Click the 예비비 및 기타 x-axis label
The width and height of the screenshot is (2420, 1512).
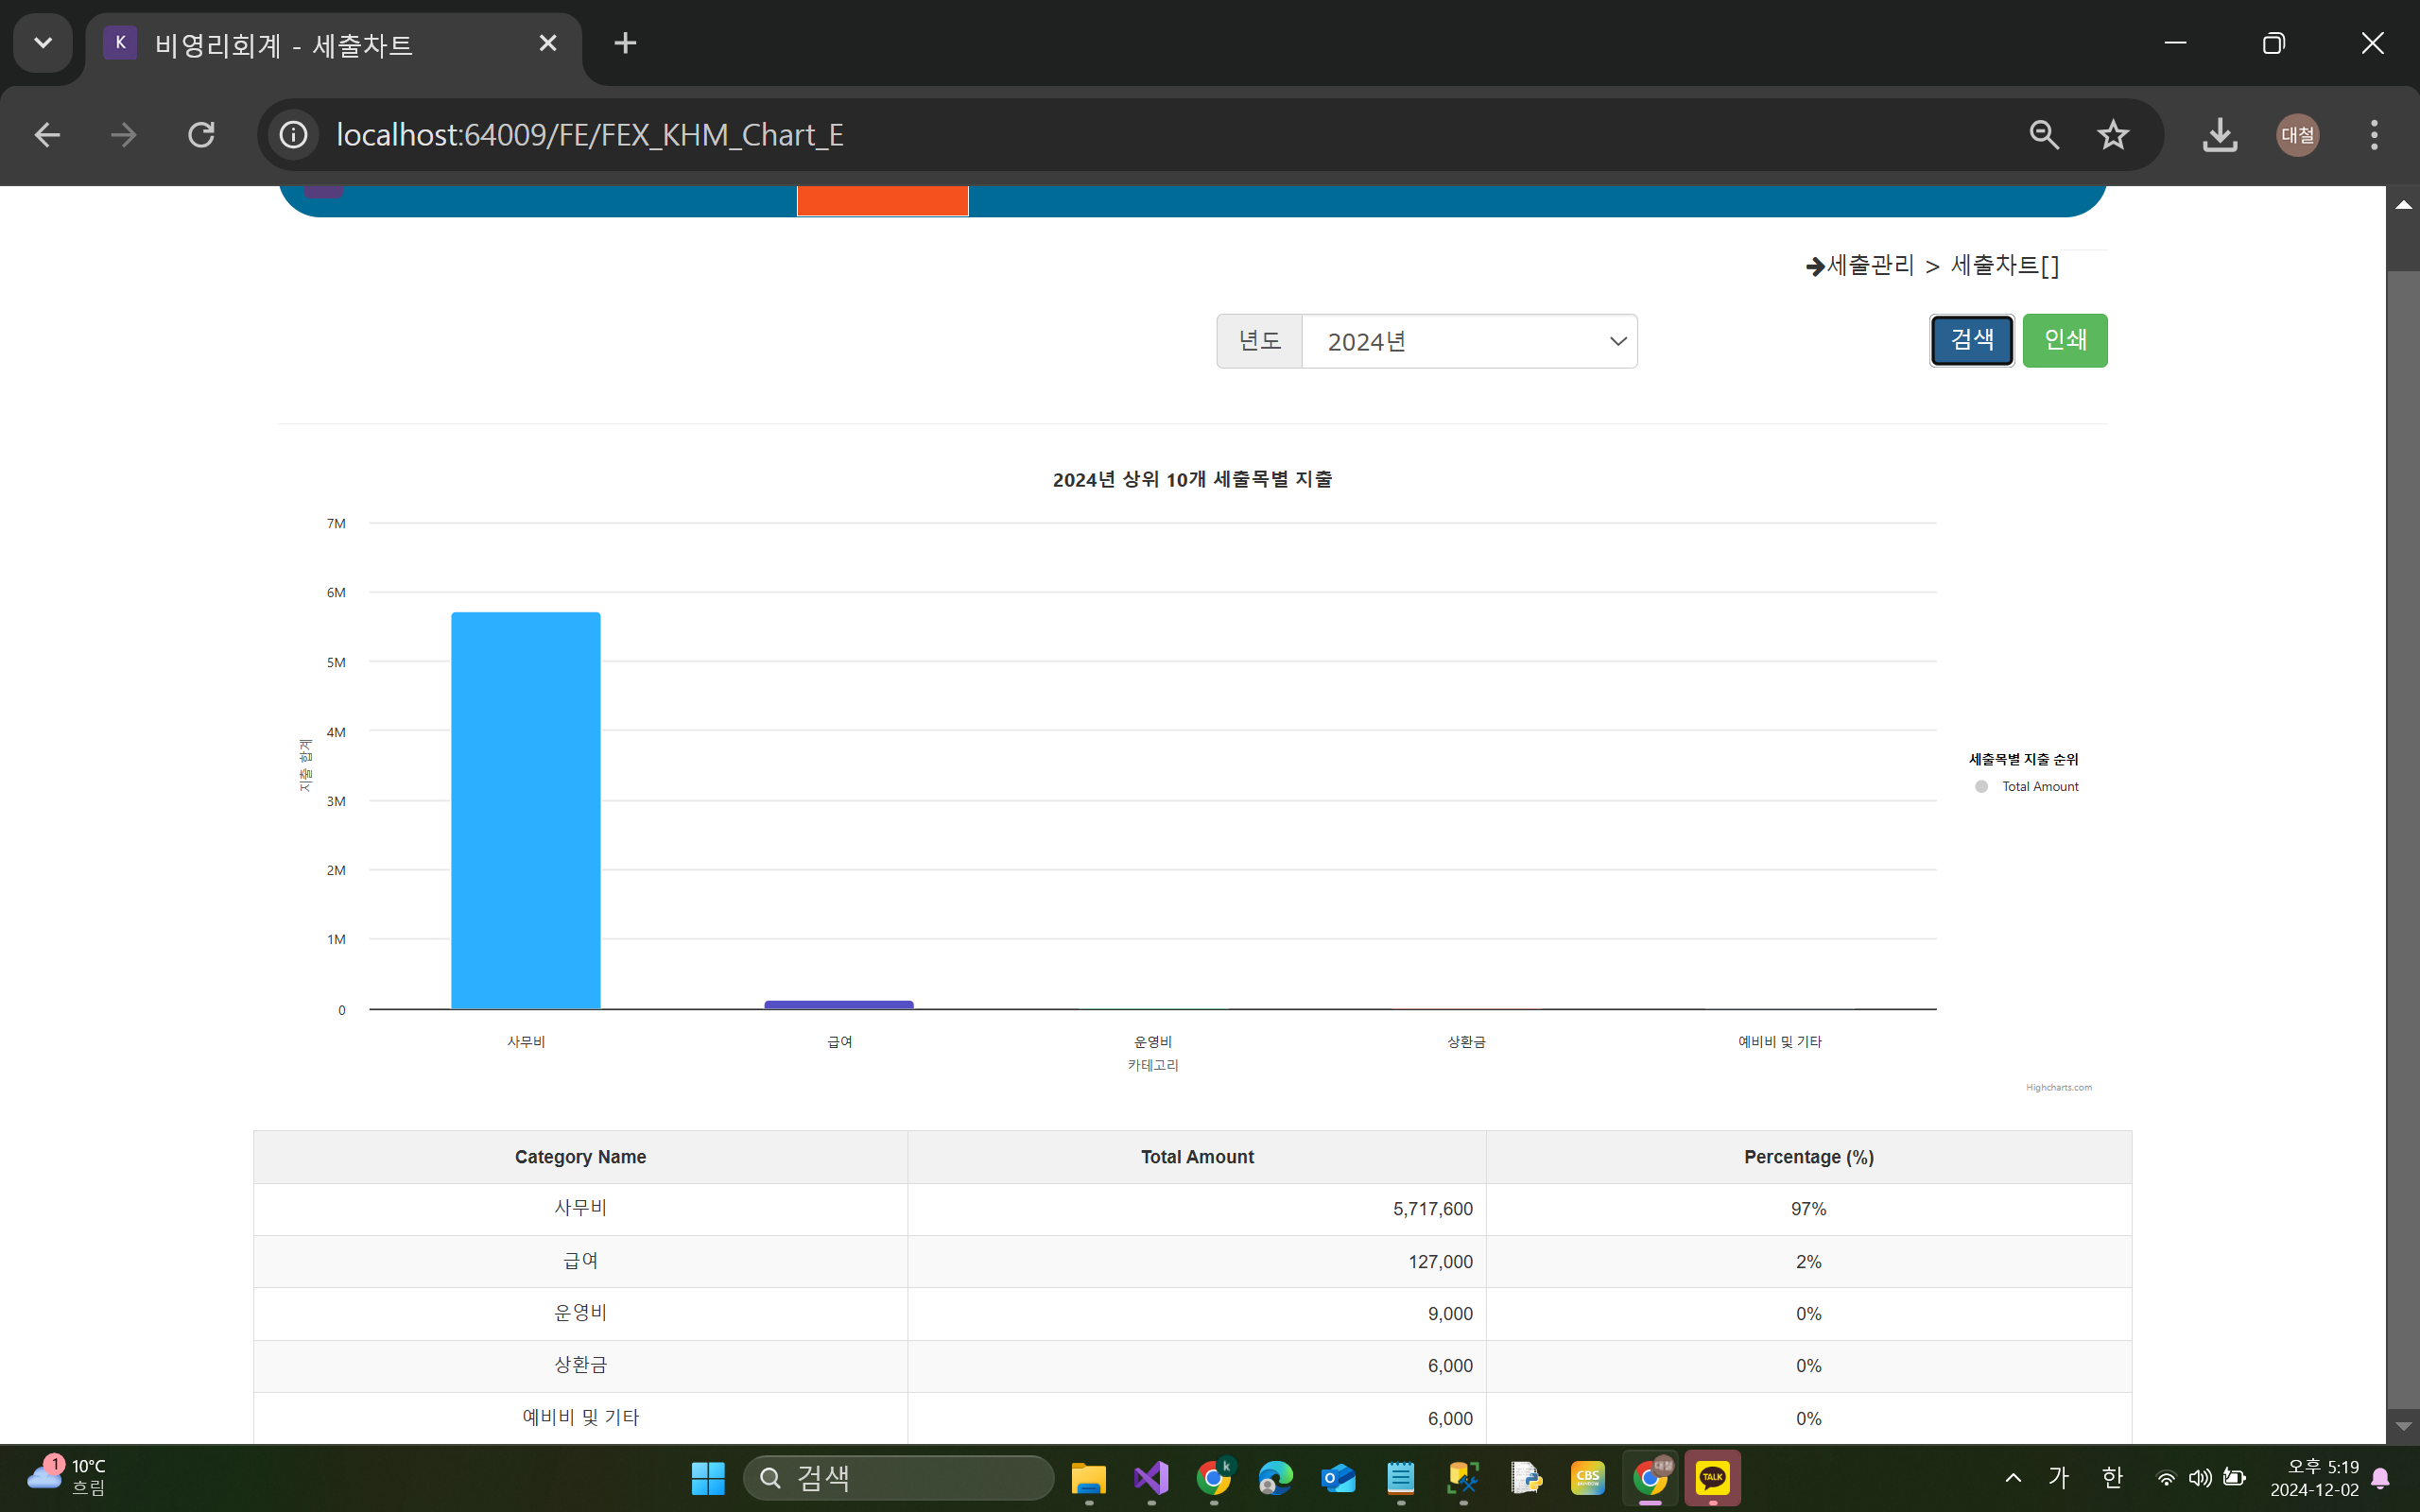click(x=1779, y=1041)
